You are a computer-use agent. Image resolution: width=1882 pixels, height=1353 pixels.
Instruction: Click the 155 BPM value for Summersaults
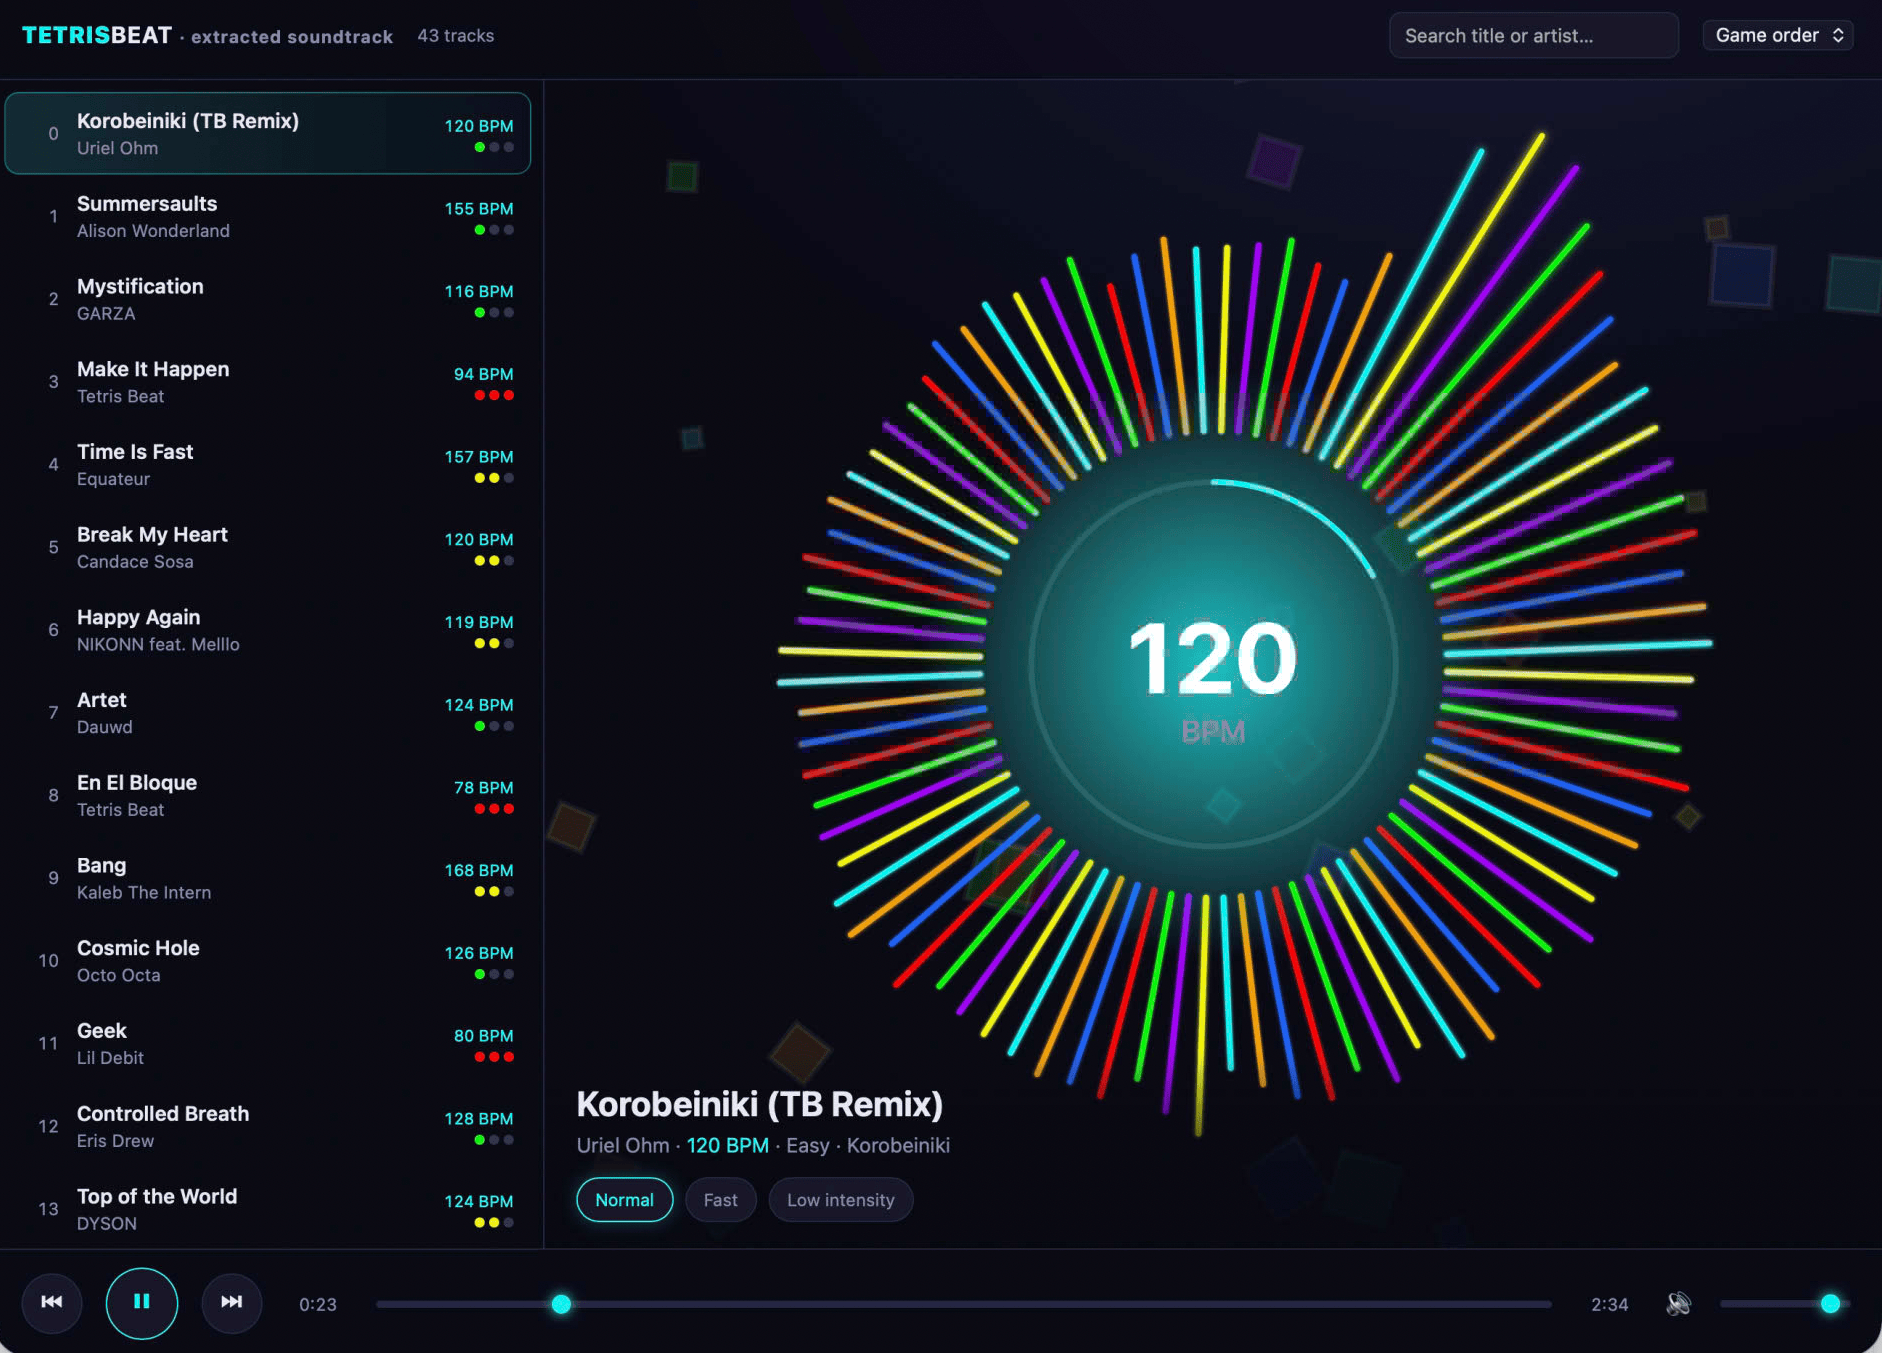tap(479, 208)
